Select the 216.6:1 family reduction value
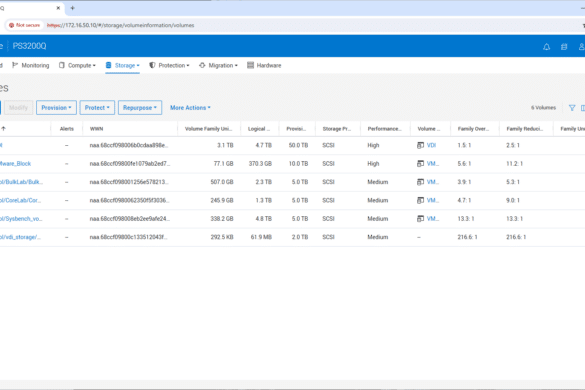Screen dimensions: 585x390 [x=516, y=237]
